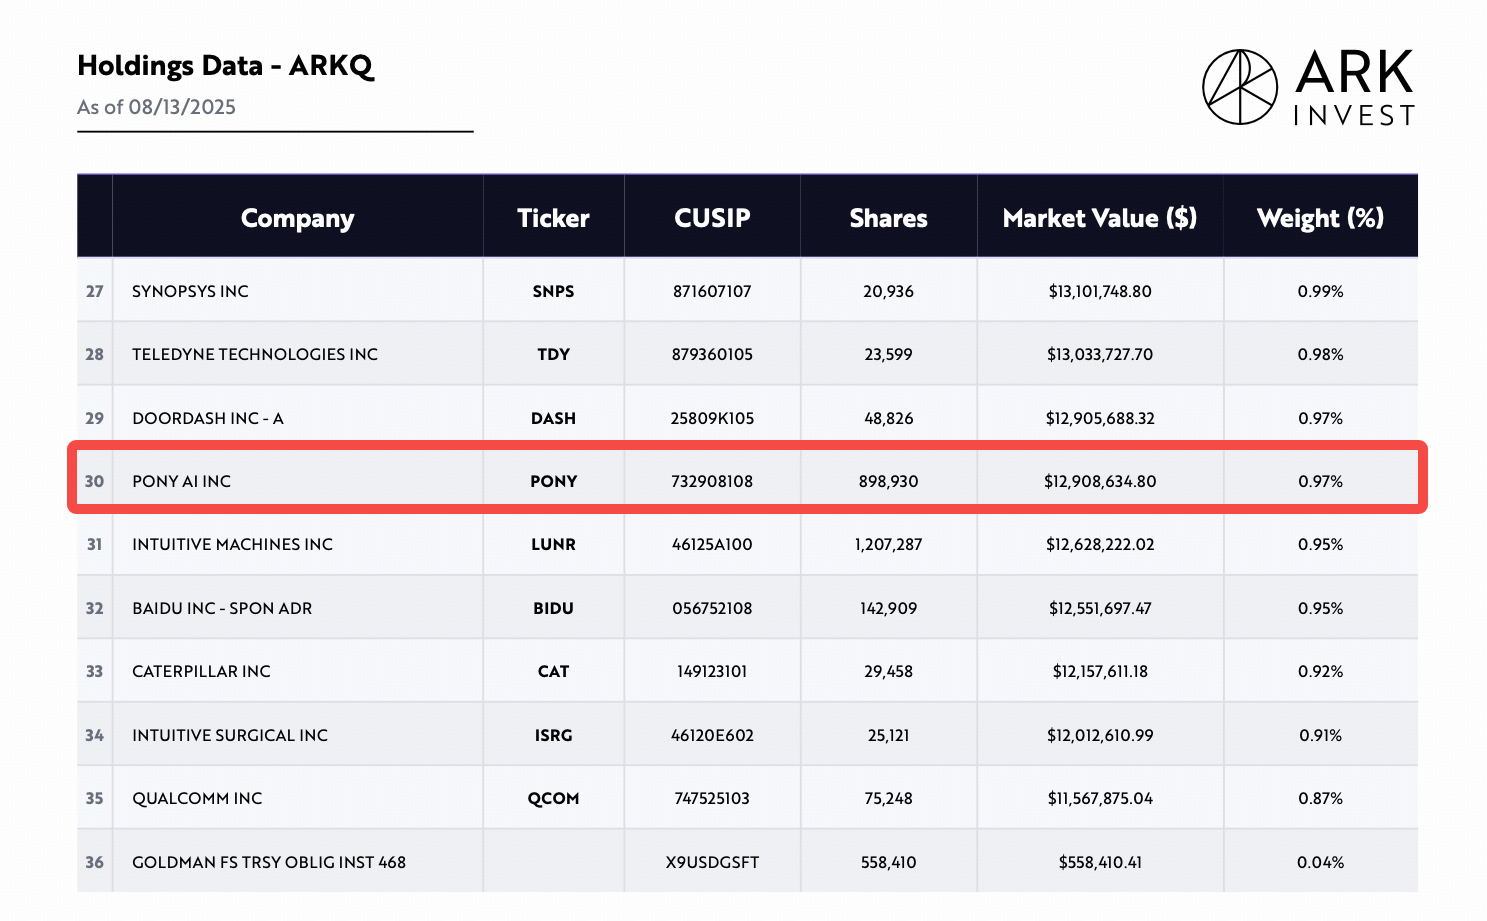Click the Holdings Data - ARKQ title

tap(225, 66)
